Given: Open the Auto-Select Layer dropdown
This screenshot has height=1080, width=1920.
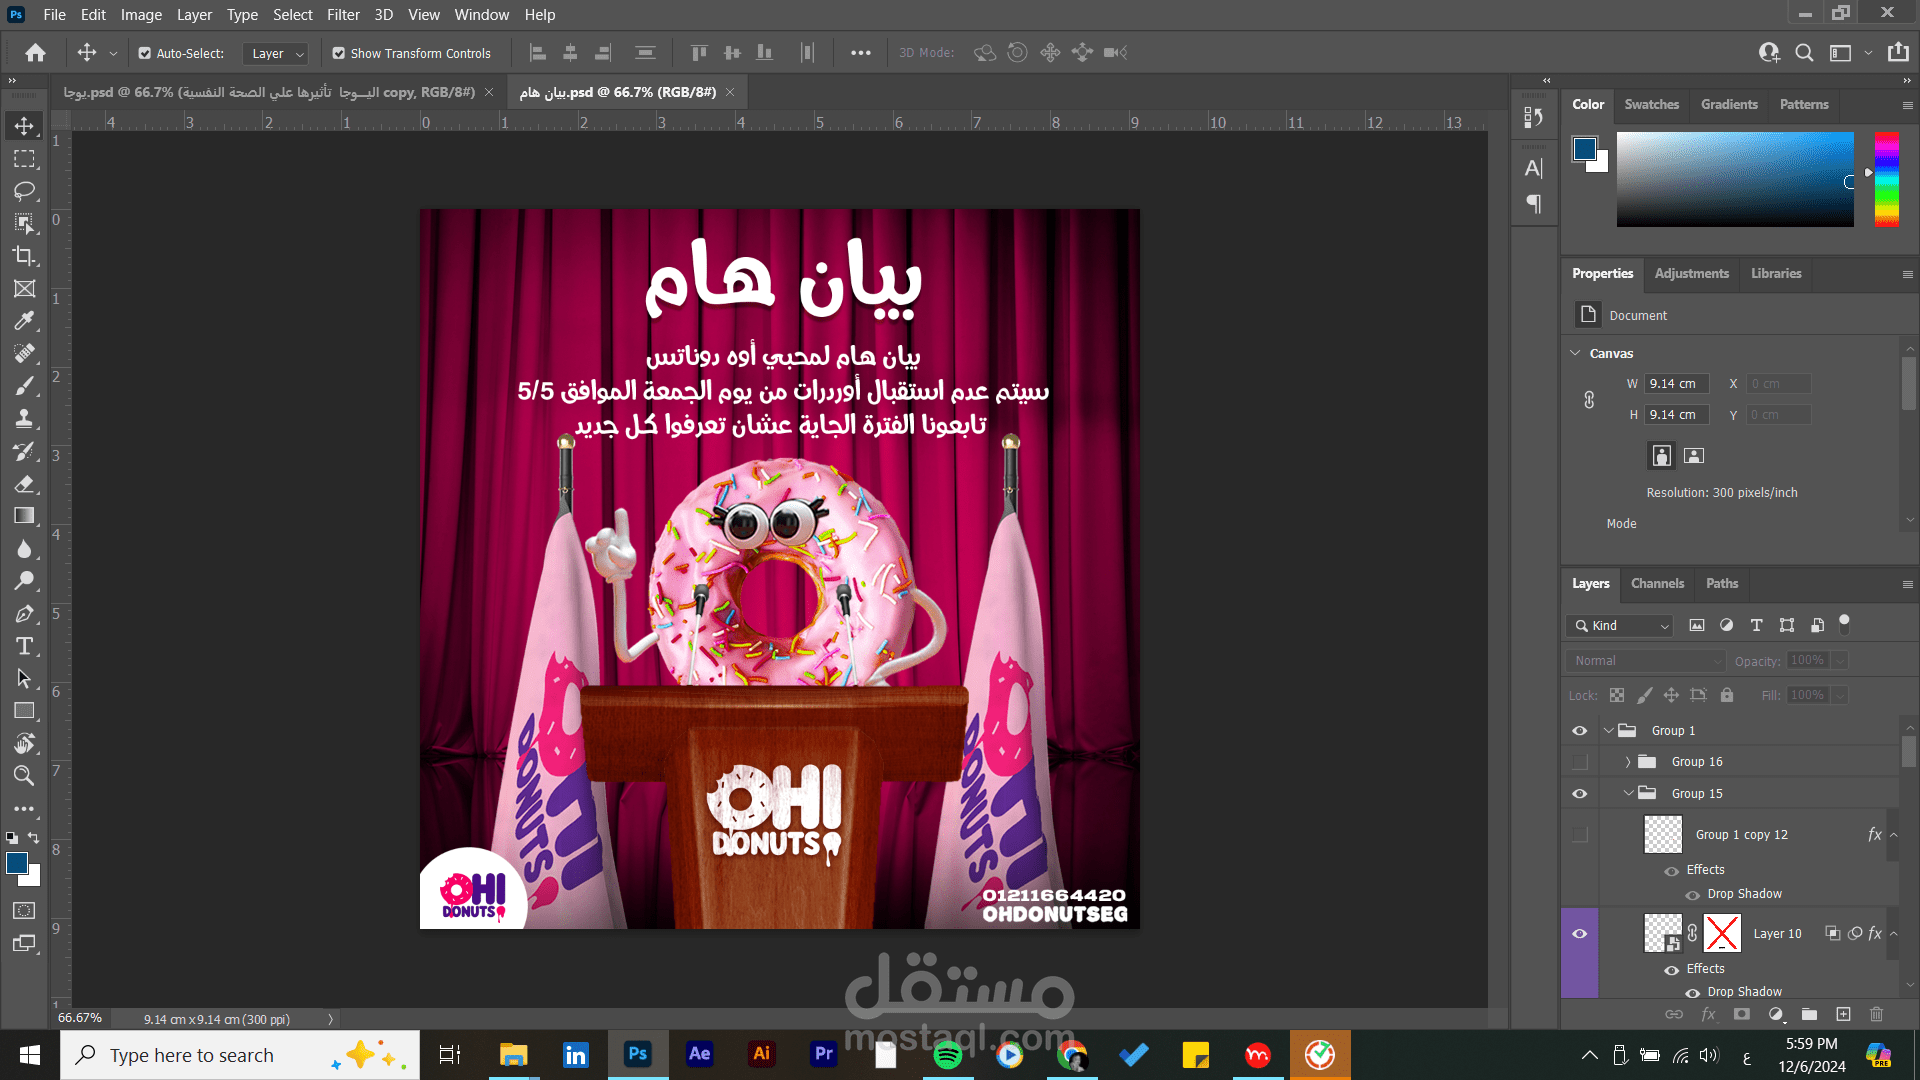Looking at the screenshot, I should click(x=276, y=53).
